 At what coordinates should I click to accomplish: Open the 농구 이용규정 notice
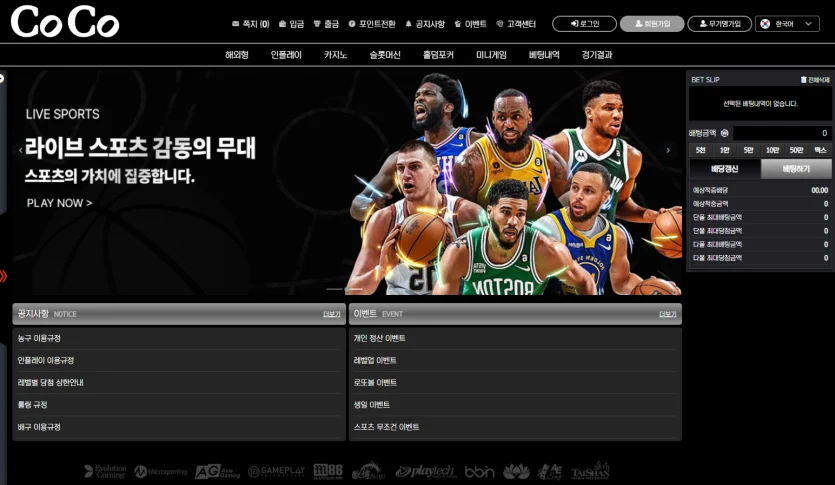click(x=39, y=338)
